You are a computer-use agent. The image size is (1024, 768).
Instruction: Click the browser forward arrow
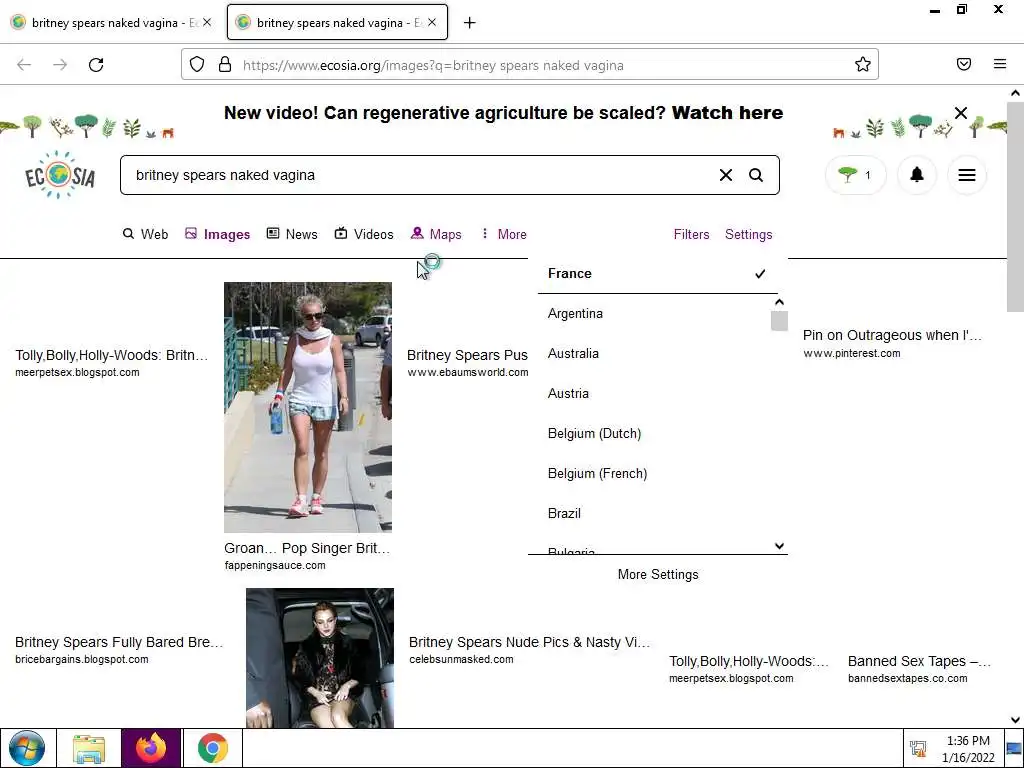point(60,65)
